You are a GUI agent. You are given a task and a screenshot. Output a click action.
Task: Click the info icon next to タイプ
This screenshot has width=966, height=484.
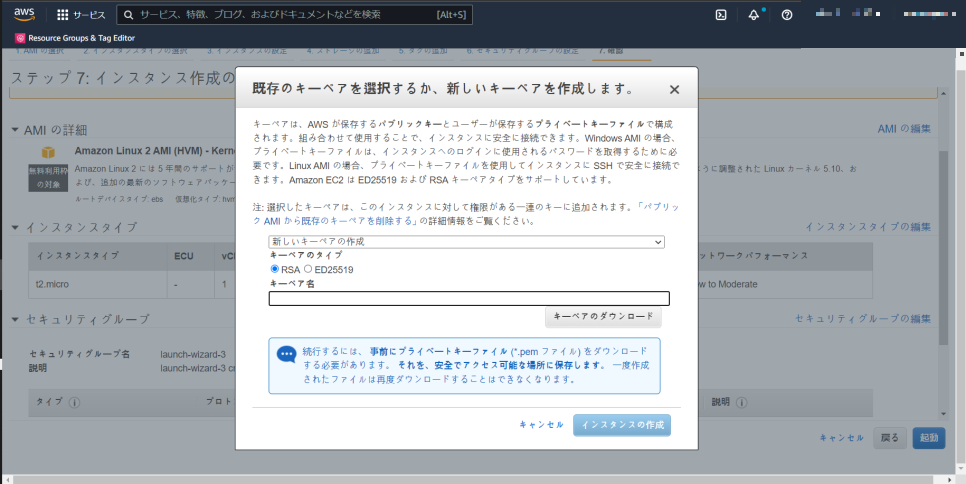pyautogui.click(x=75, y=403)
